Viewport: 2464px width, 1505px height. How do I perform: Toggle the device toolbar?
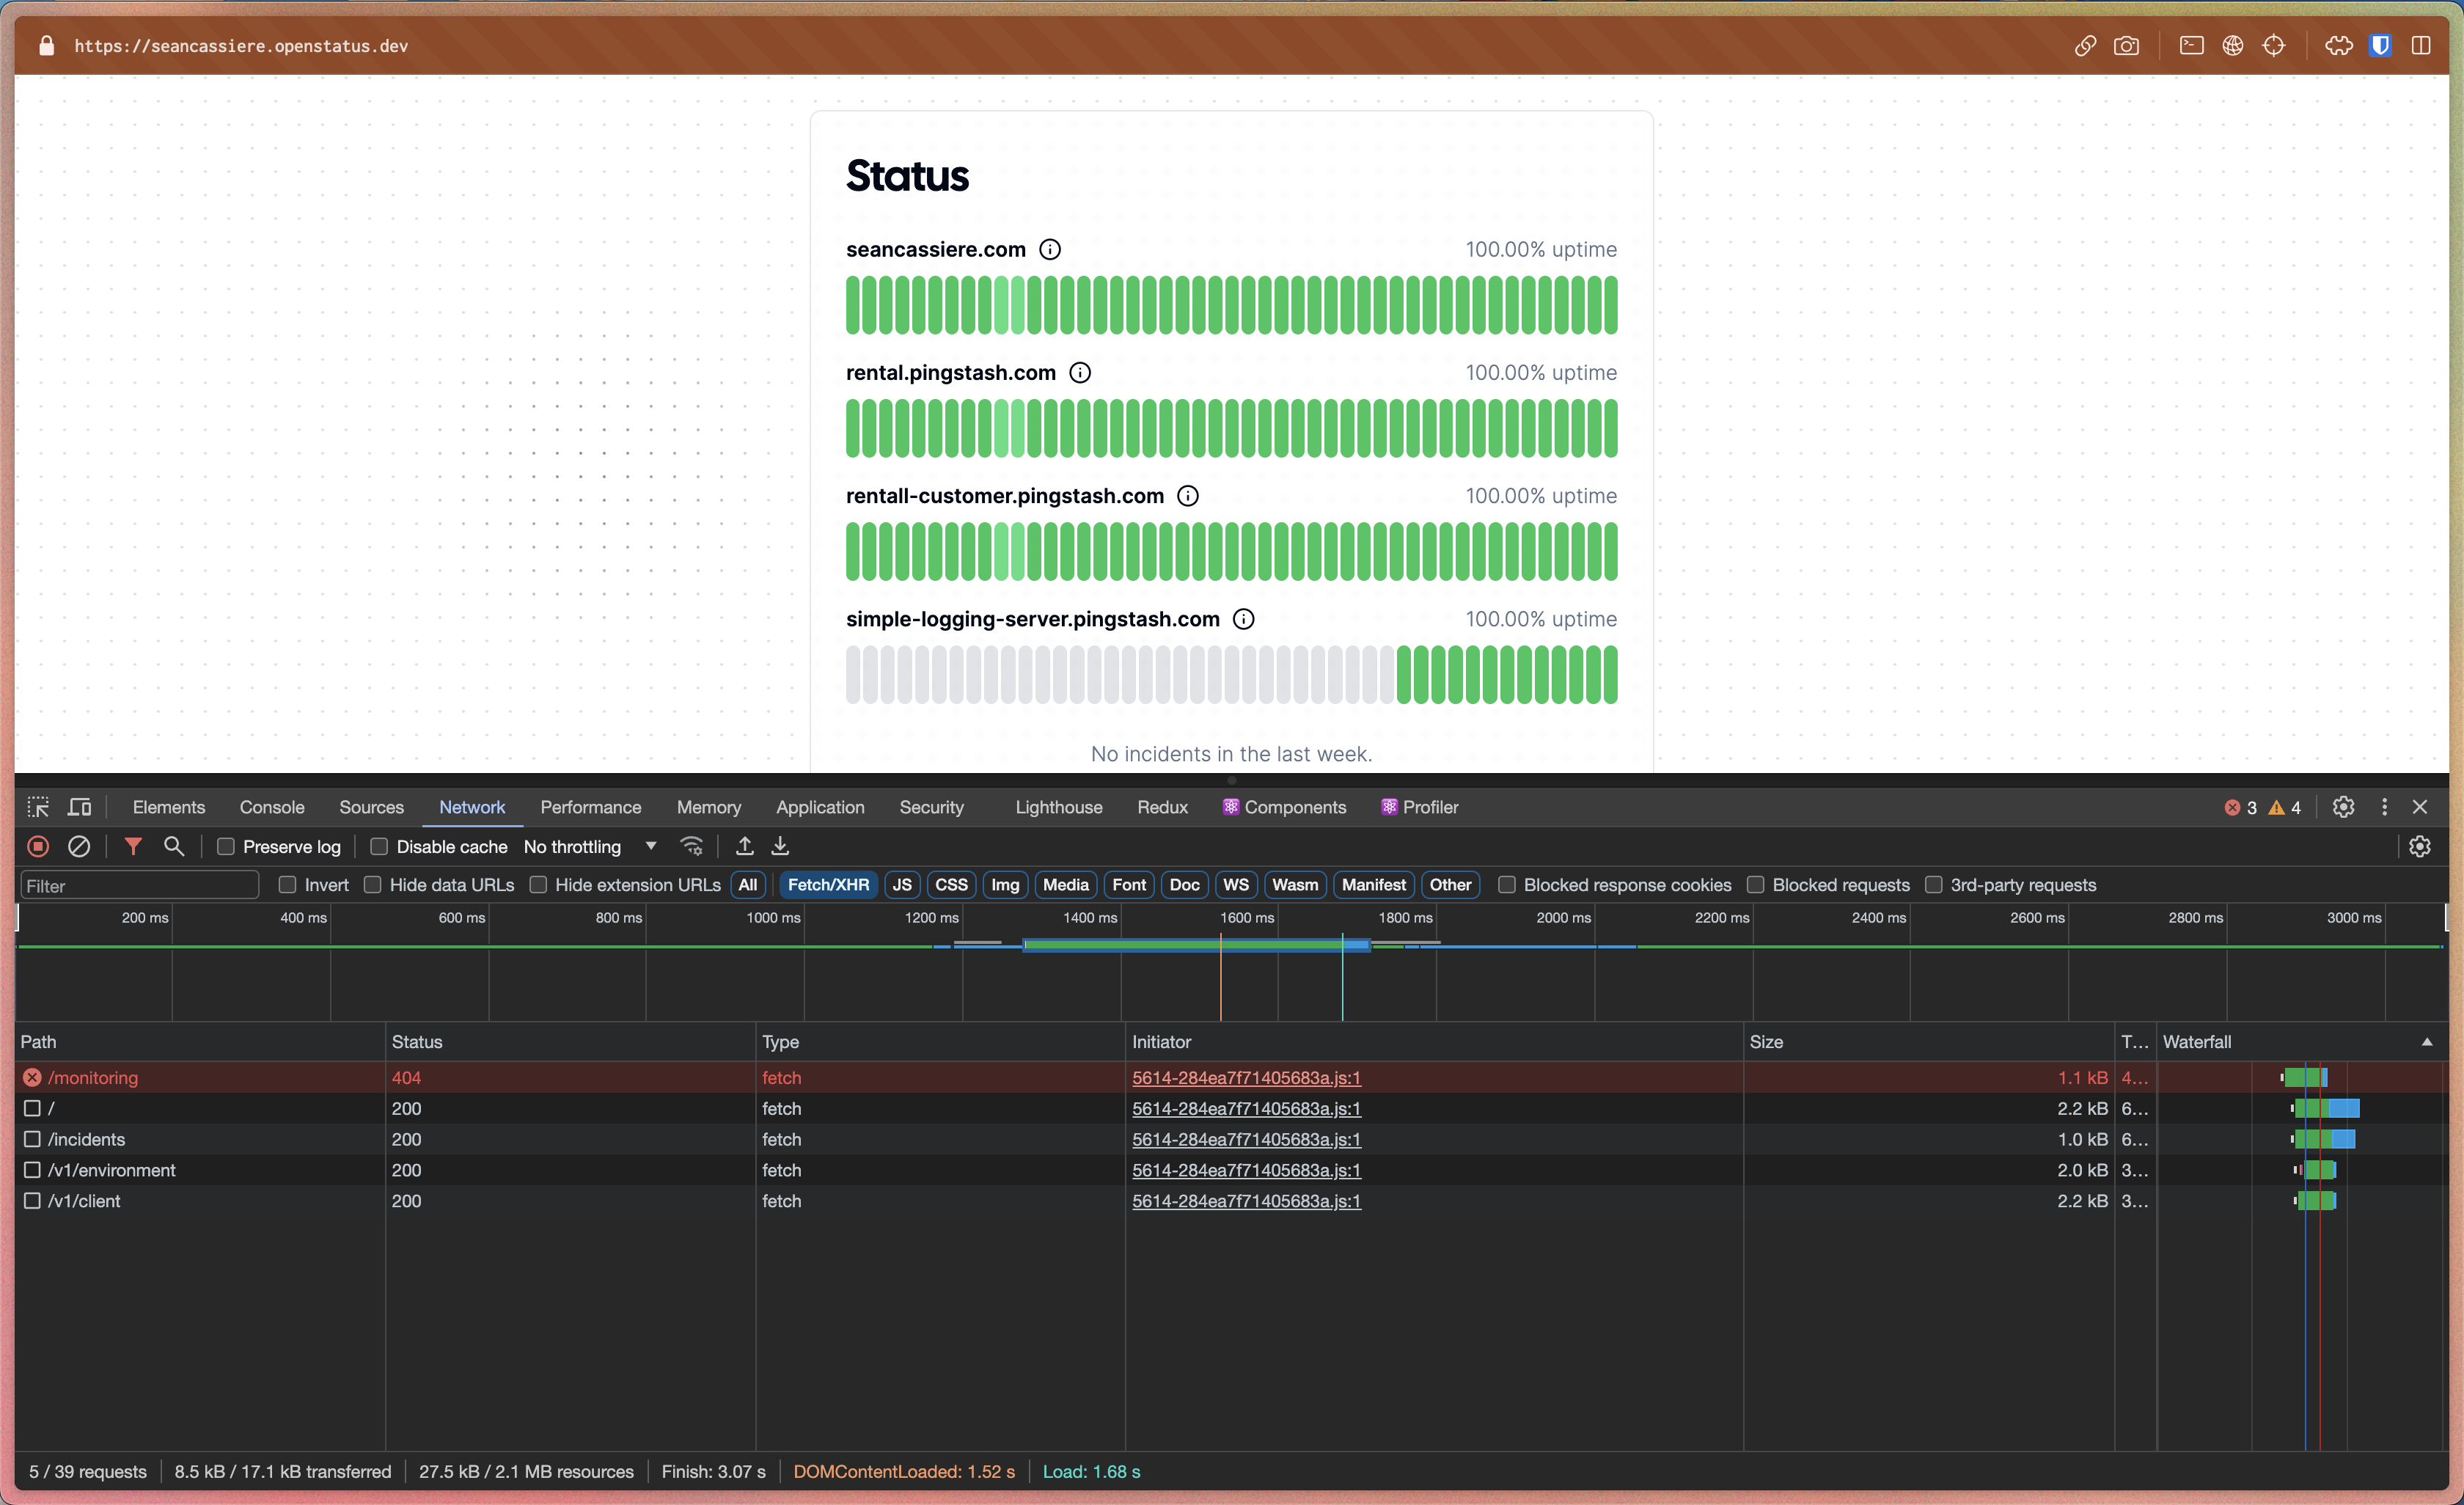[x=80, y=807]
